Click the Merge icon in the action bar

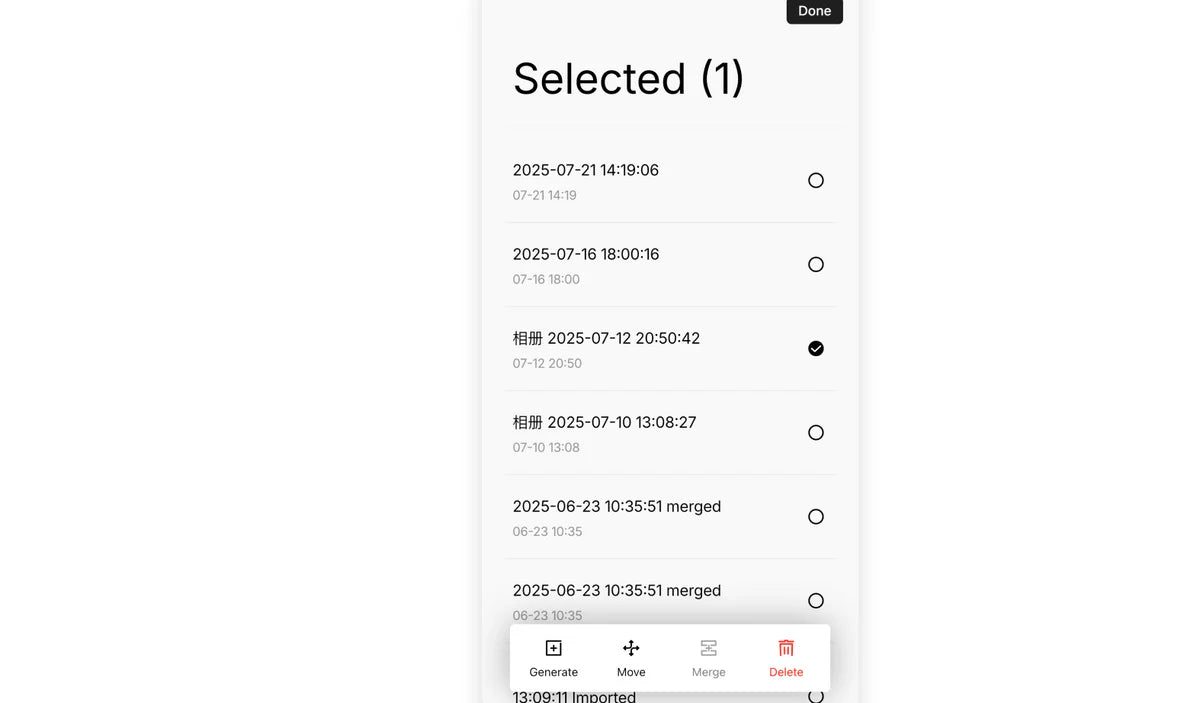708,648
